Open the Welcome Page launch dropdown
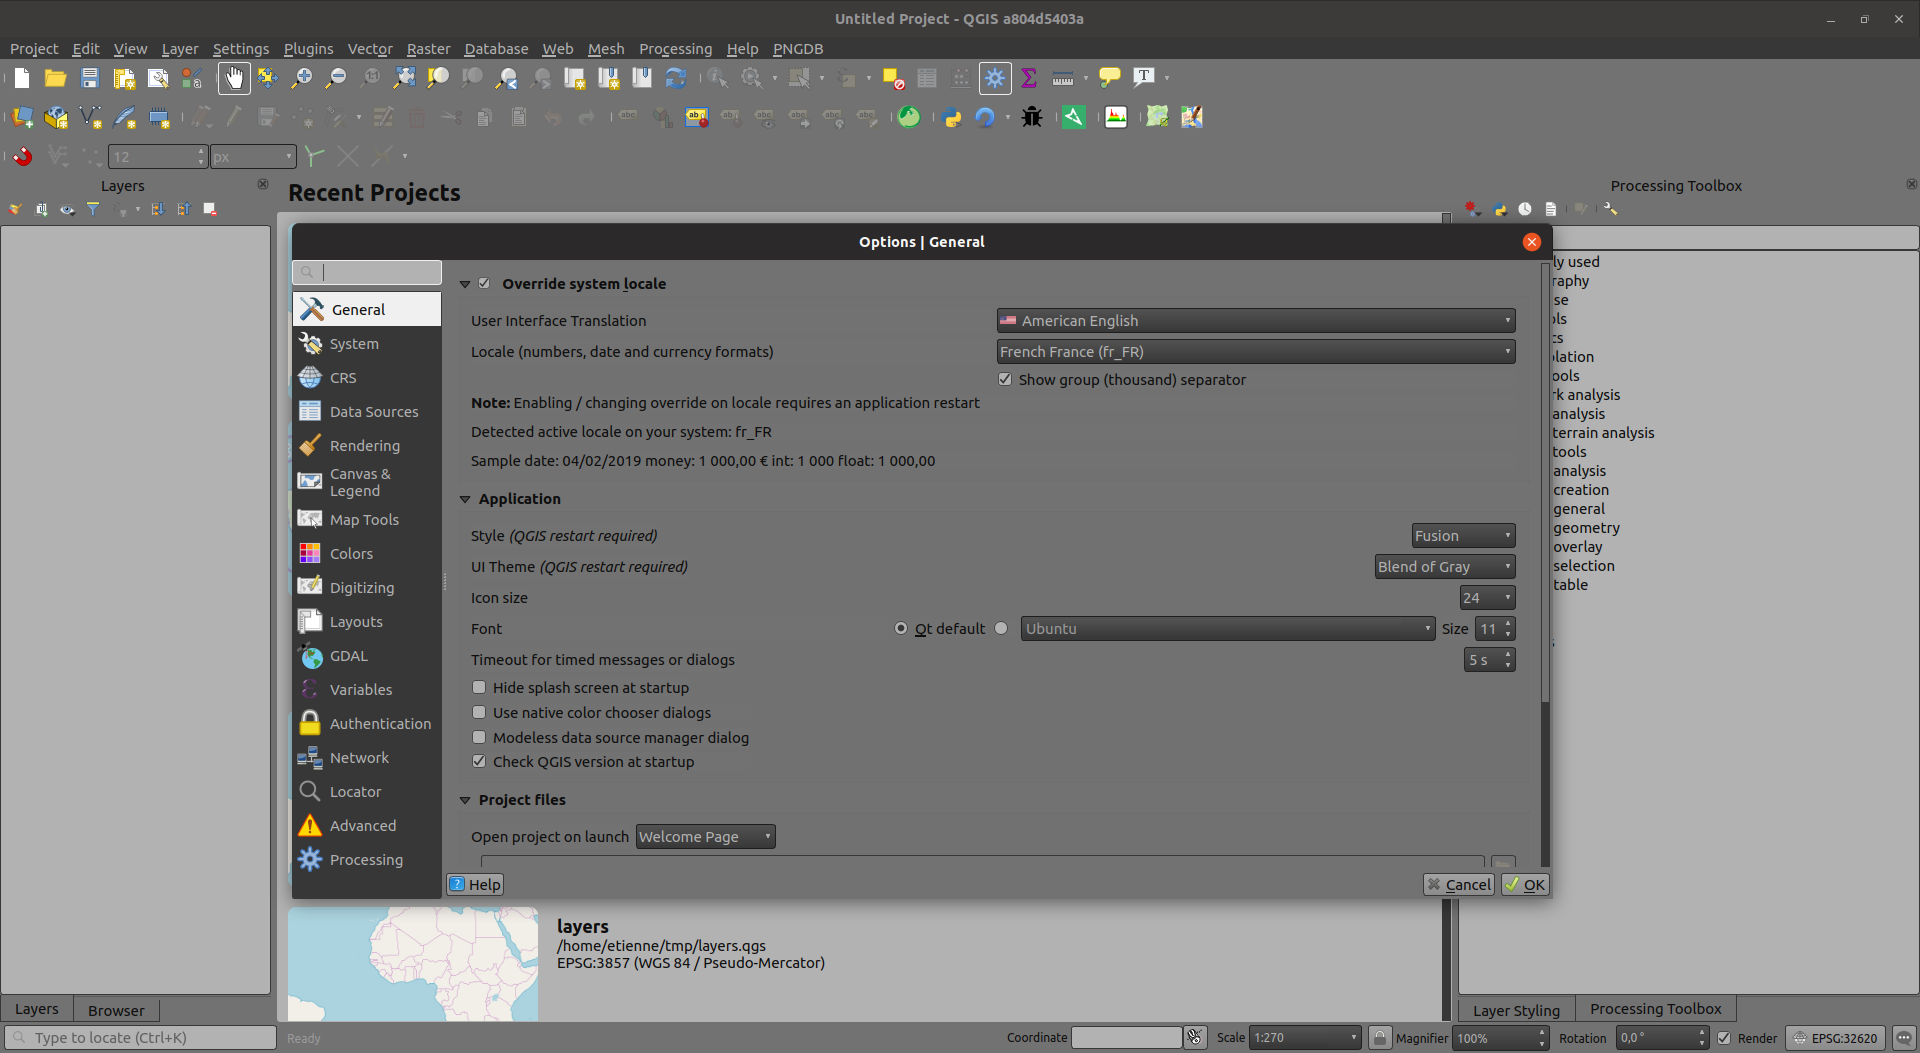The height and width of the screenshot is (1053, 1920). coord(705,837)
